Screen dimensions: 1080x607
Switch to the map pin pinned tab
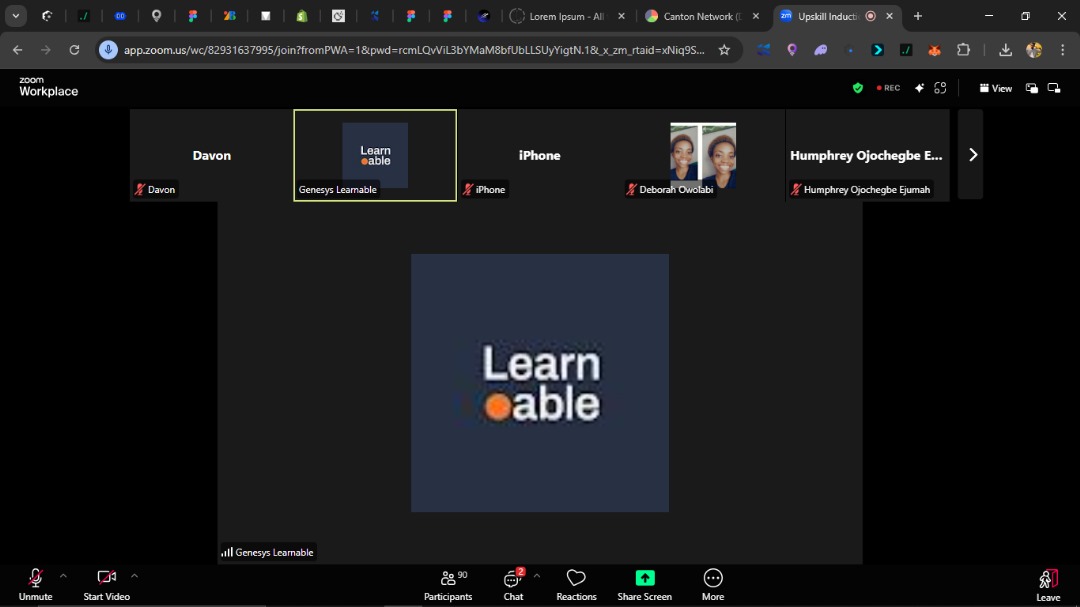pos(156,17)
